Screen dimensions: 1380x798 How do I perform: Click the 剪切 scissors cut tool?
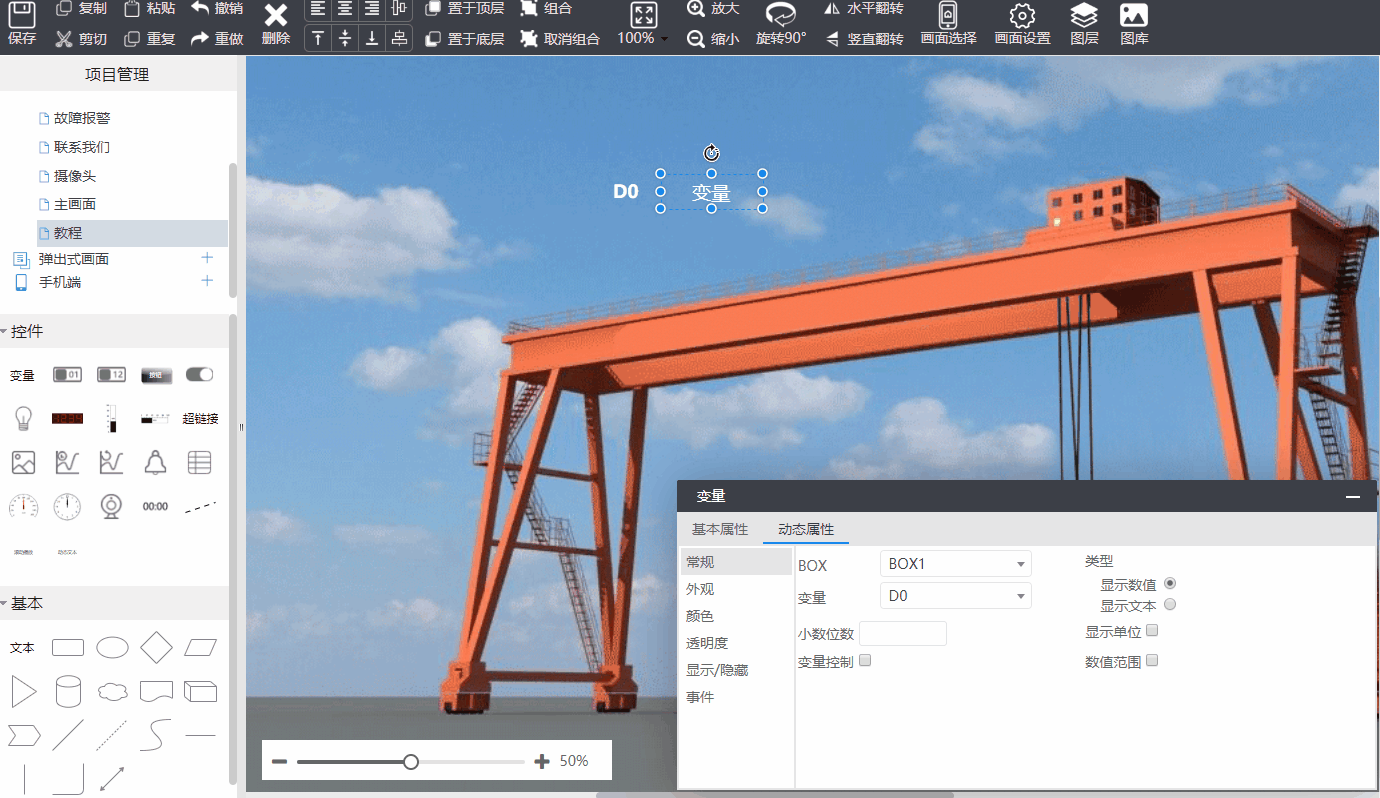(64, 39)
